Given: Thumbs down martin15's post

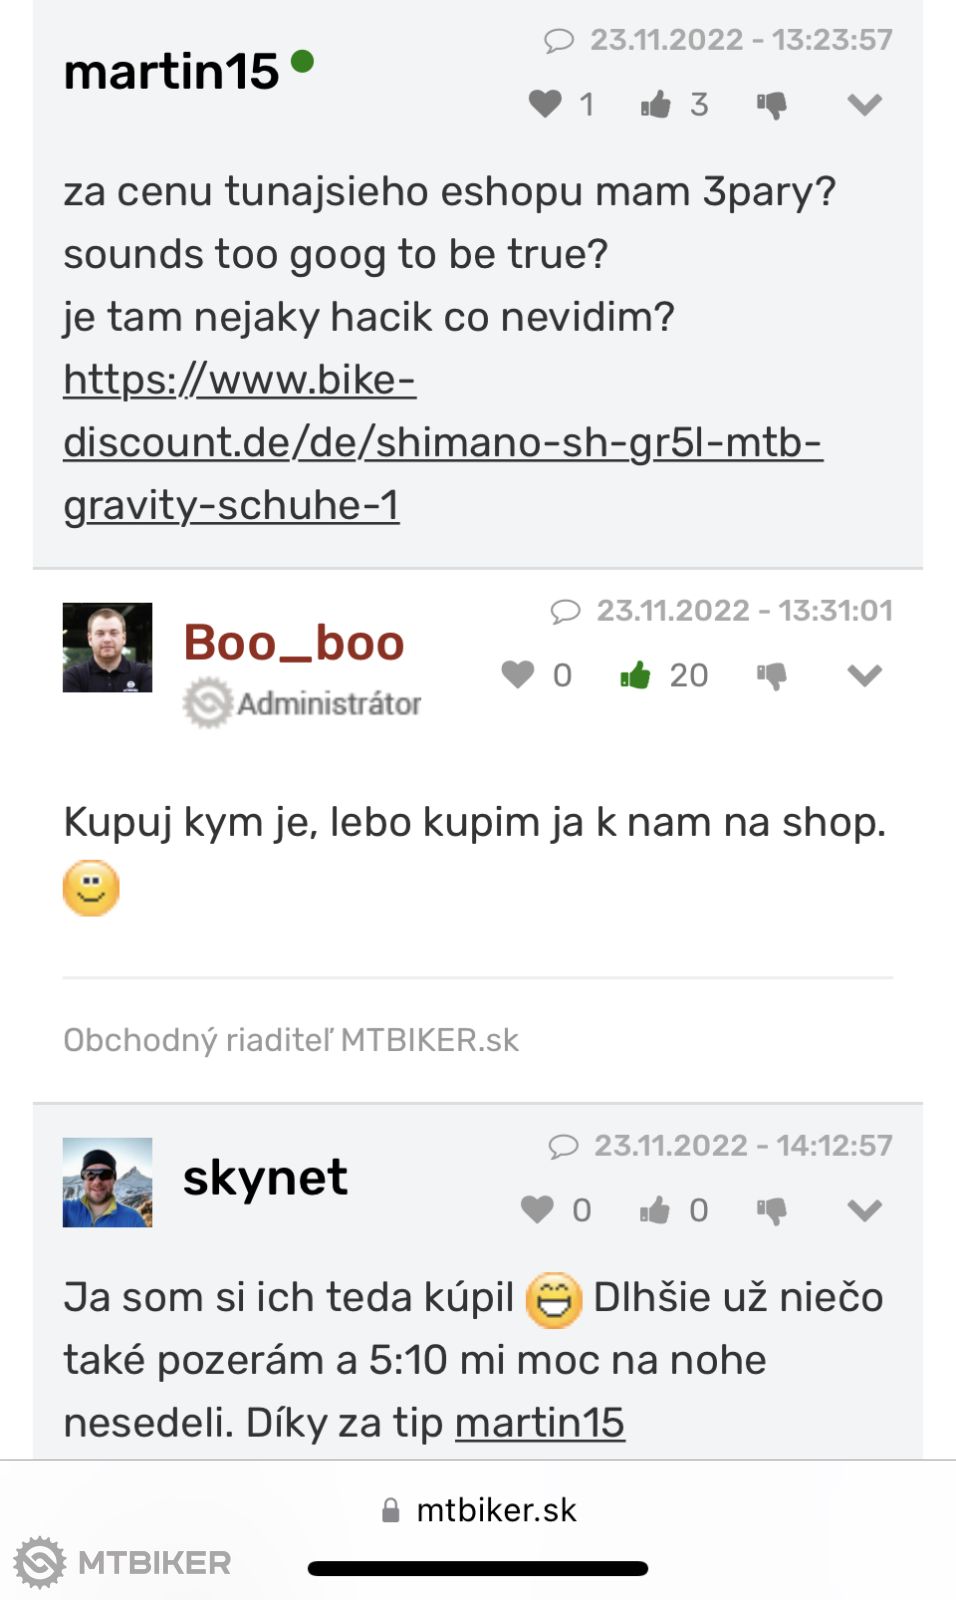Looking at the screenshot, I should pos(771,105).
